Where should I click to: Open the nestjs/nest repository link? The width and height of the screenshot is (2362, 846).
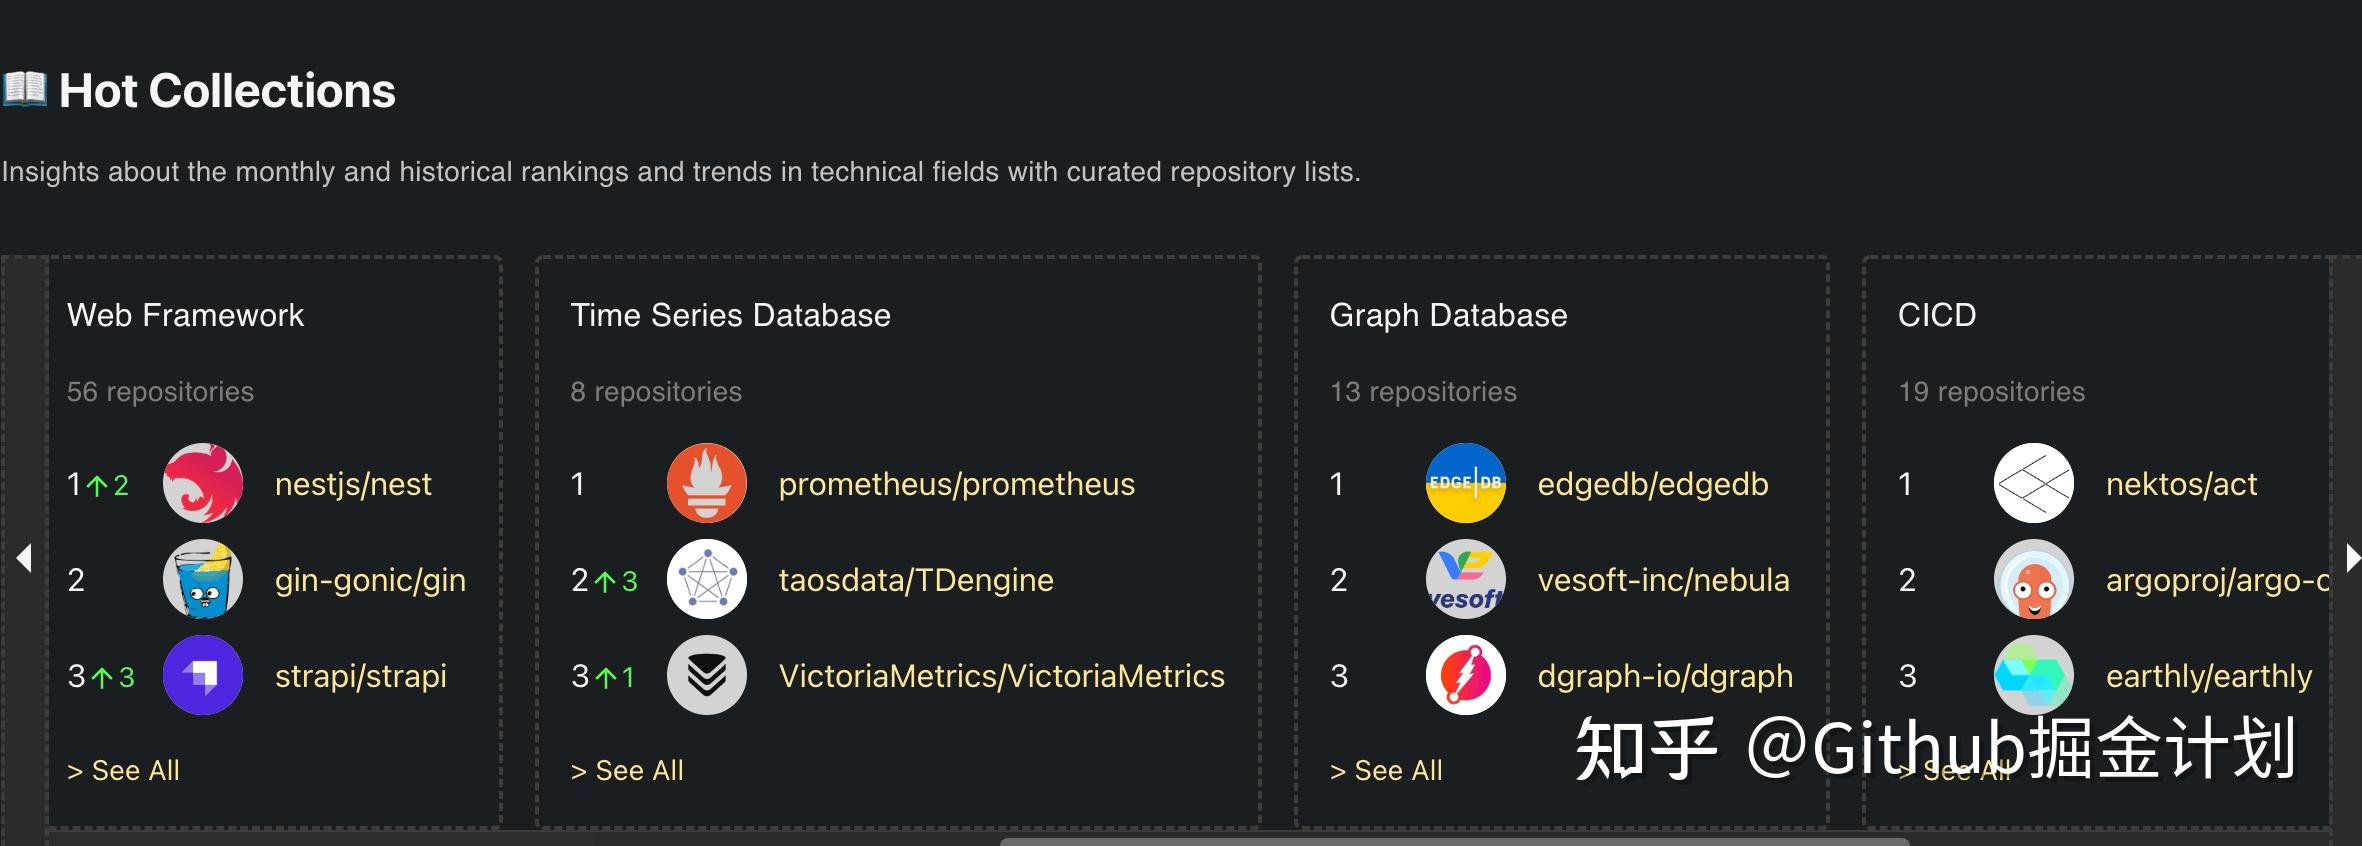pos(353,484)
